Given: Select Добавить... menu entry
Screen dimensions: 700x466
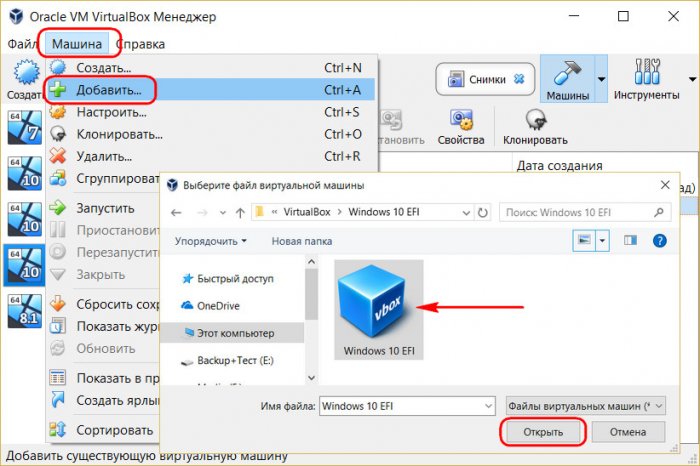Looking at the screenshot, I should click(x=212, y=90).
